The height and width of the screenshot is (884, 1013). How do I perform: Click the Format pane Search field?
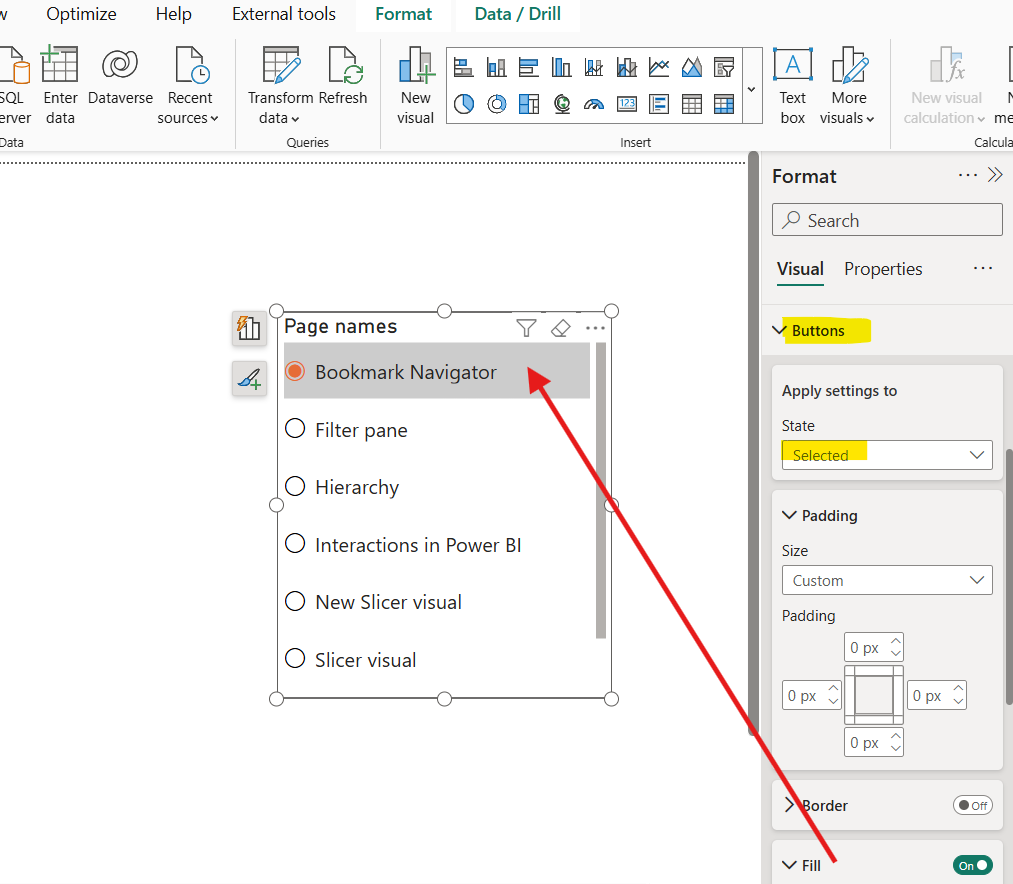coord(886,220)
